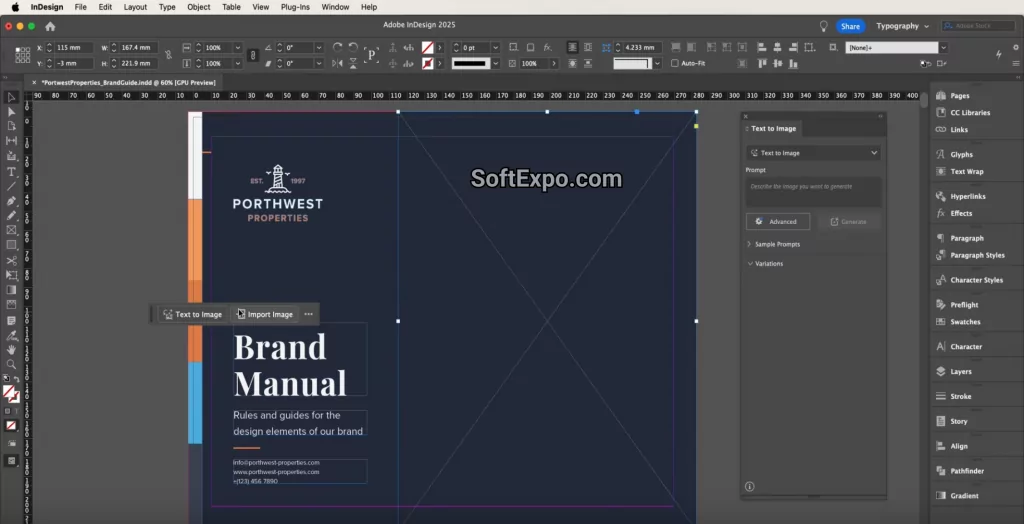
Task: Click the Quick Apply lightning icon
Action: (x=998, y=54)
